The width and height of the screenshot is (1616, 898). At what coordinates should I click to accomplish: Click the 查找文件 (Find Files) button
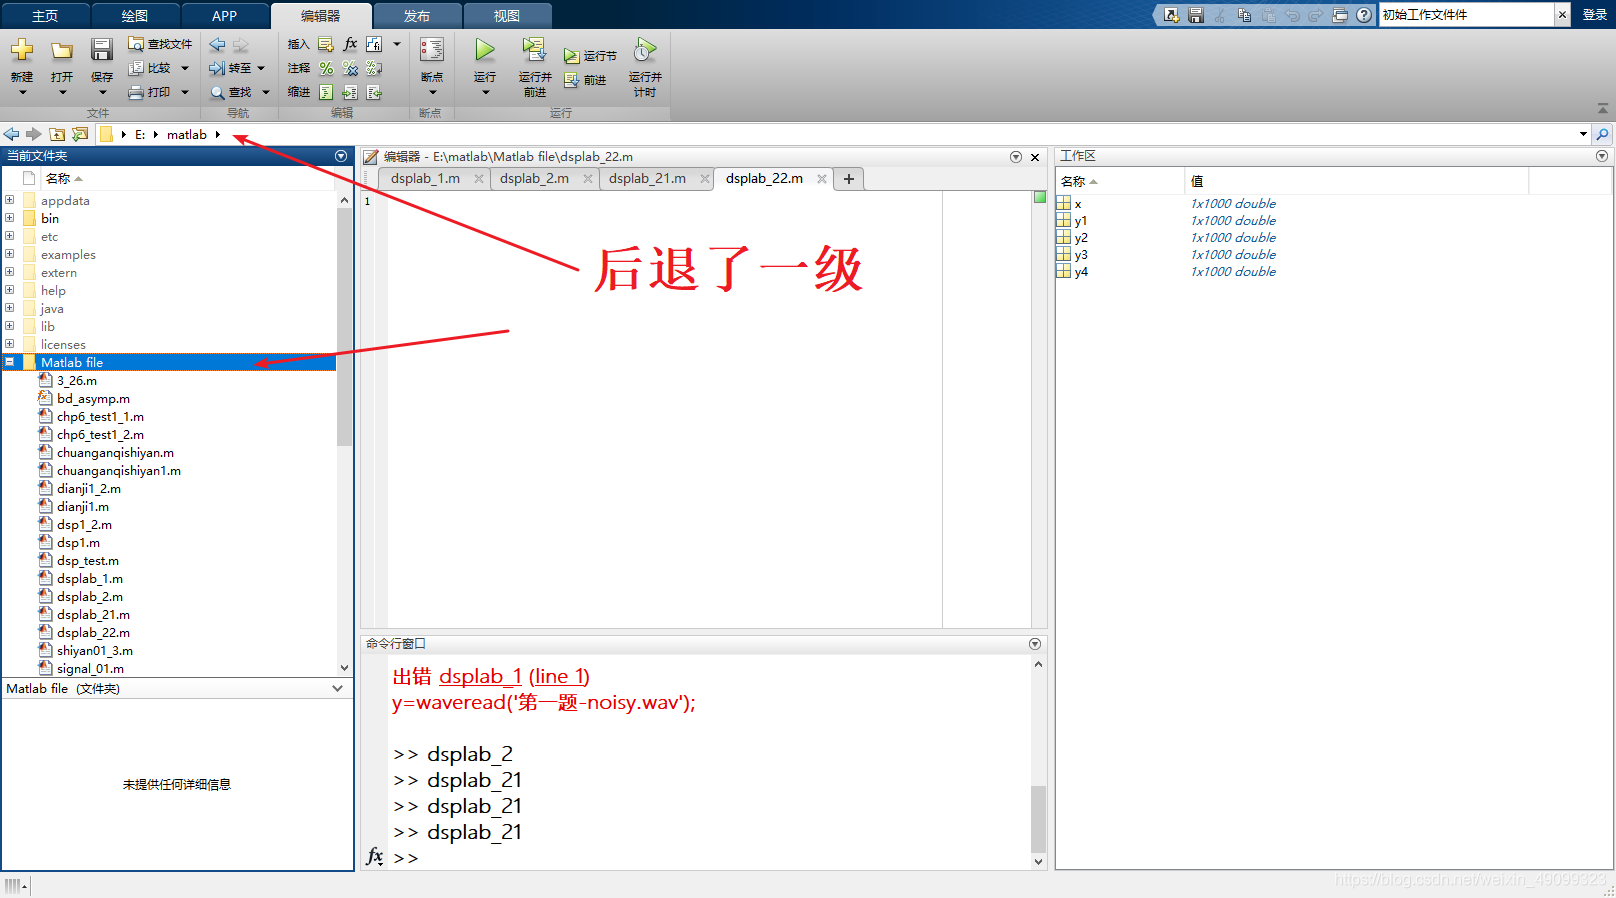[x=160, y=44]
